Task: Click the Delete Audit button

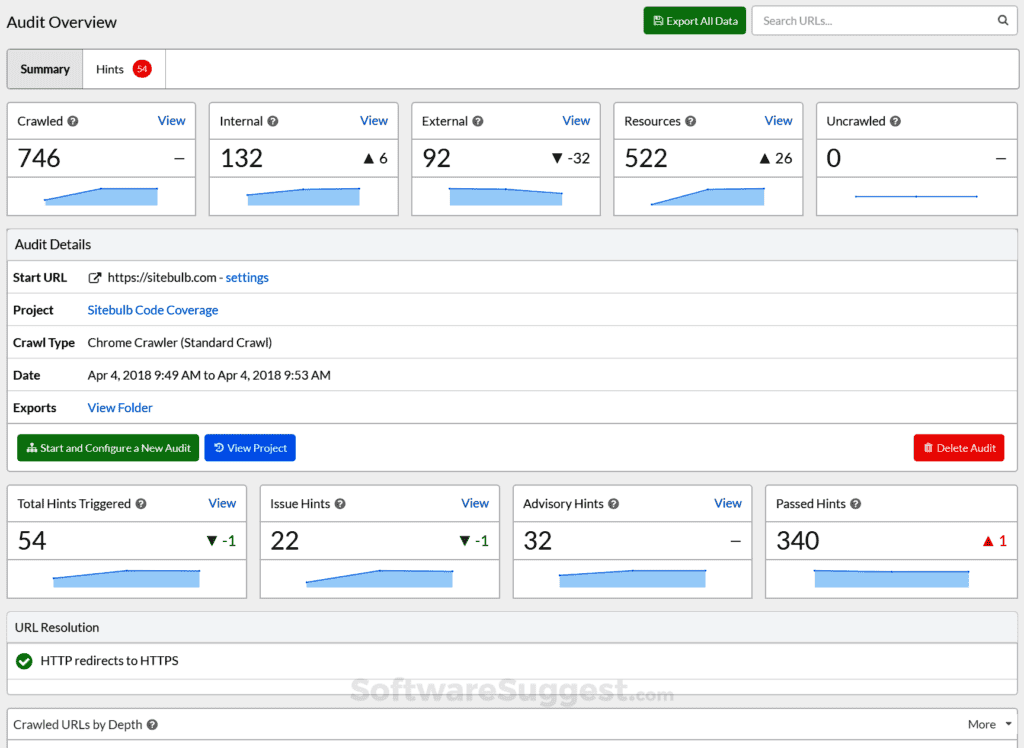Action: click(x=959, y=448)
